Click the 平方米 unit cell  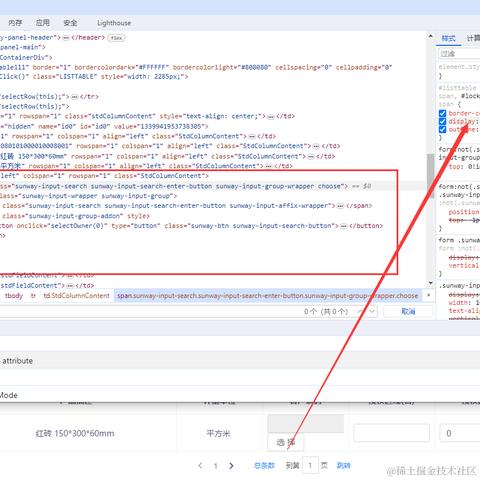[218, 433]
